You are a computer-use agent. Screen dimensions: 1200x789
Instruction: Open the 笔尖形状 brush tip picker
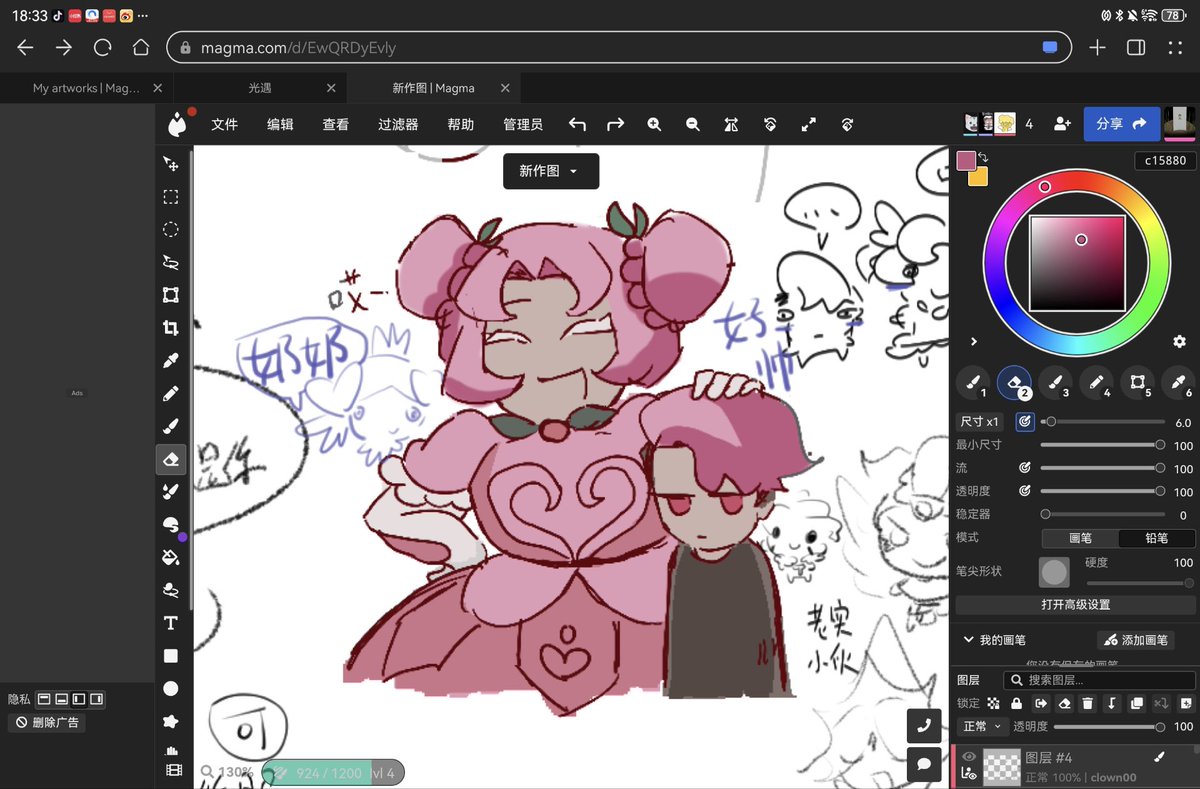click(1054, 572)
